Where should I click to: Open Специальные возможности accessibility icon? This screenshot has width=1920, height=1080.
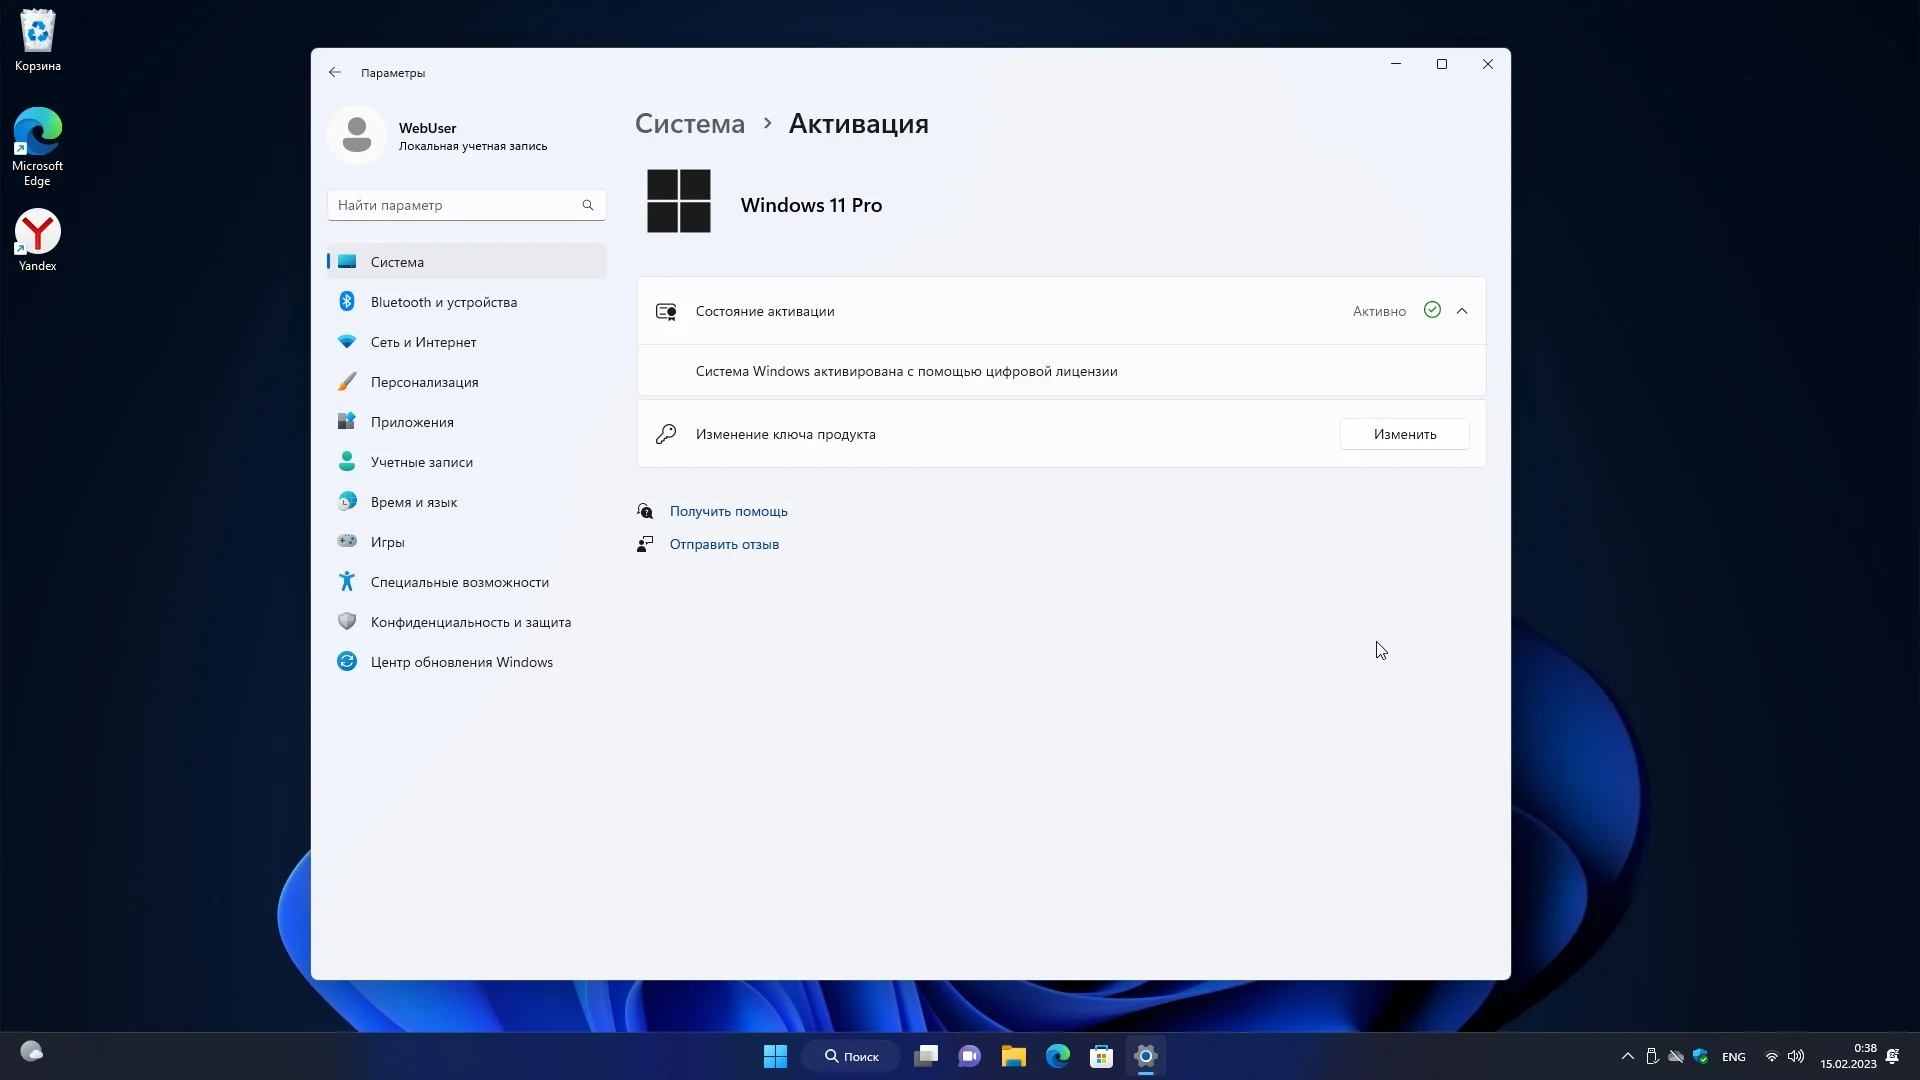(347, 581)
